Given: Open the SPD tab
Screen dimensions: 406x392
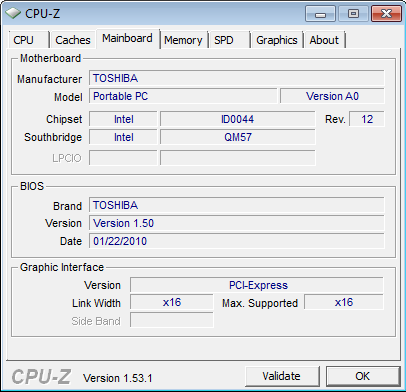Looking at the screenshot, I should tap(229, 40).
